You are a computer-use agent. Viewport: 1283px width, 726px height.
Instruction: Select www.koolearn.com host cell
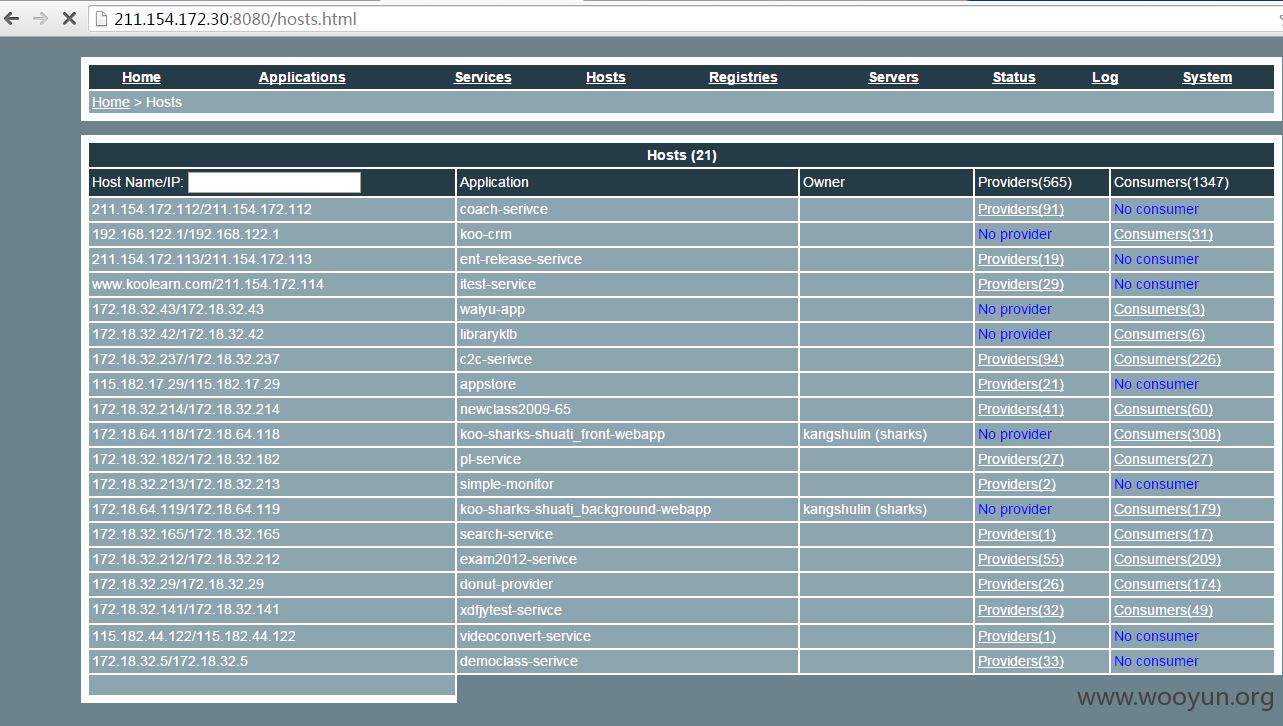272,284
